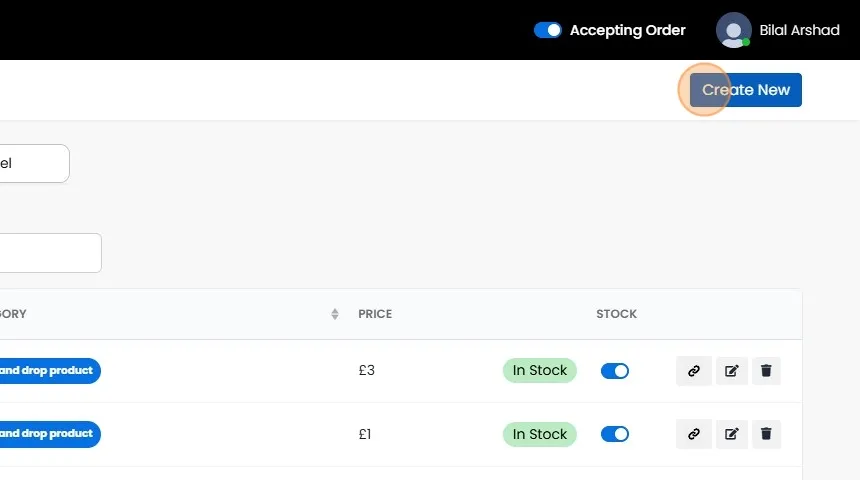
Task: Click the input field ending in 'el'
Action: pyautogui.click(x=34, y=163)
